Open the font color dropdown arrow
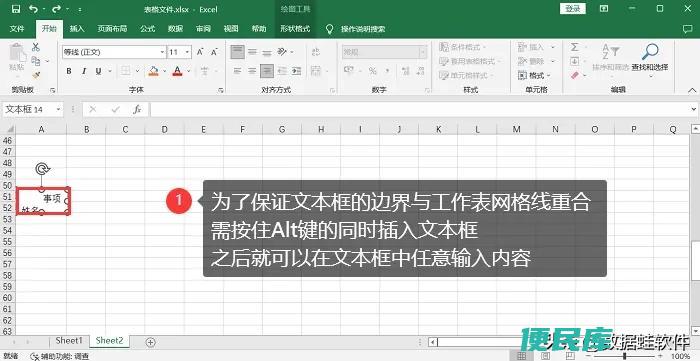700x361 pixels. click(189, 71)
